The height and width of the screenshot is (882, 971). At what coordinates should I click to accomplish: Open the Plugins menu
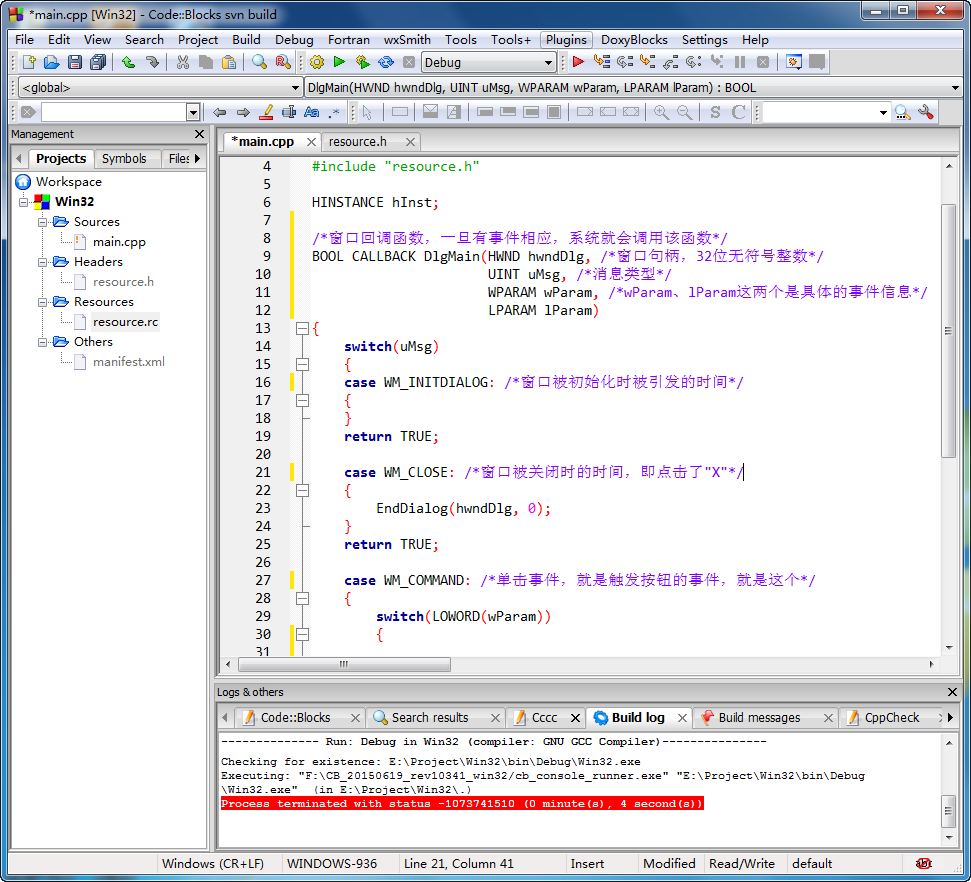[566, 39]
